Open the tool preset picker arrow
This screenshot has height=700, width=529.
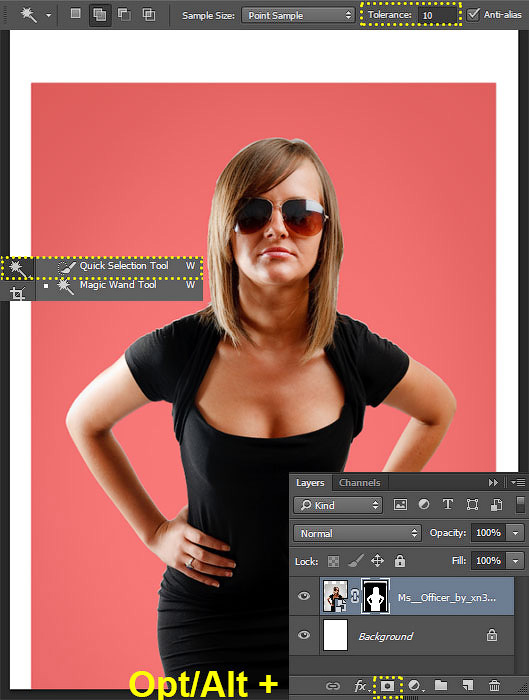click(x=49, y=16)
